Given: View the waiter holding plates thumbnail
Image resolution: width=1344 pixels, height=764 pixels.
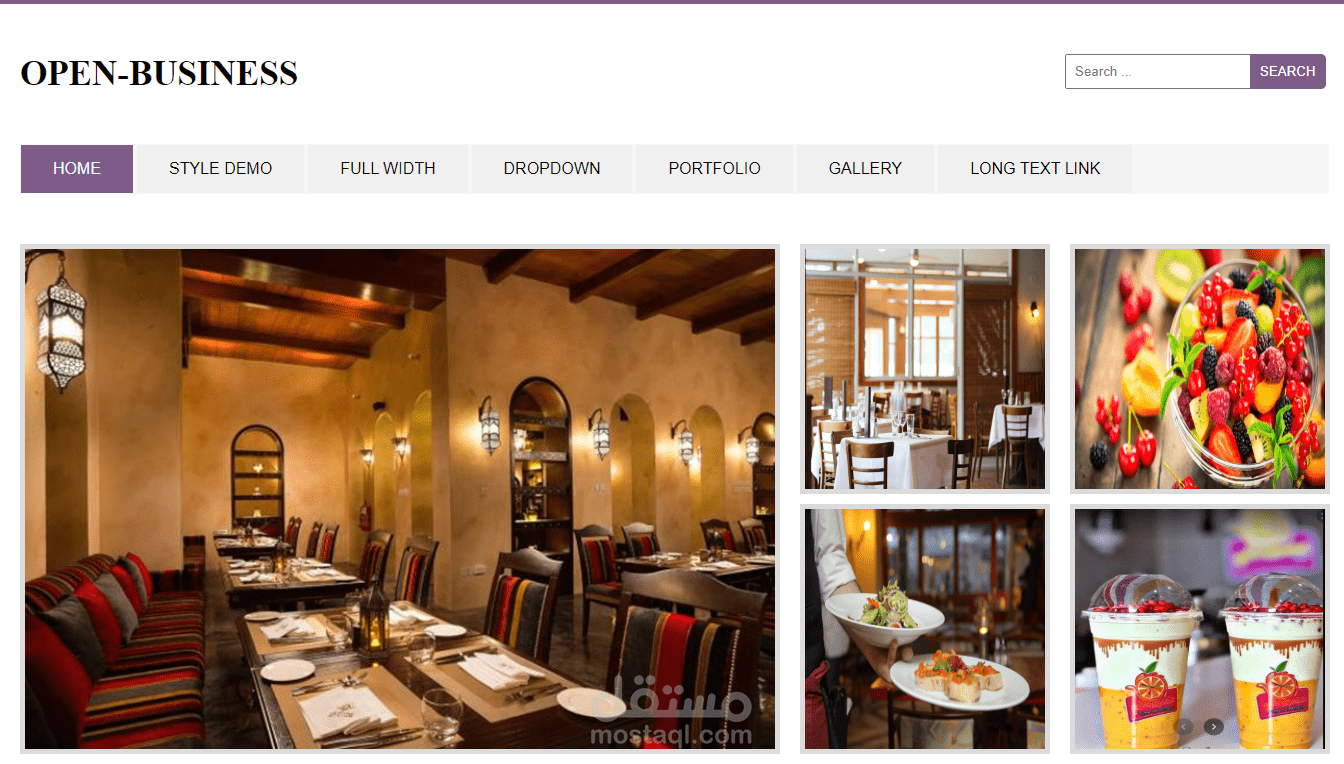Looking at the screenshot, I should 925,629.
